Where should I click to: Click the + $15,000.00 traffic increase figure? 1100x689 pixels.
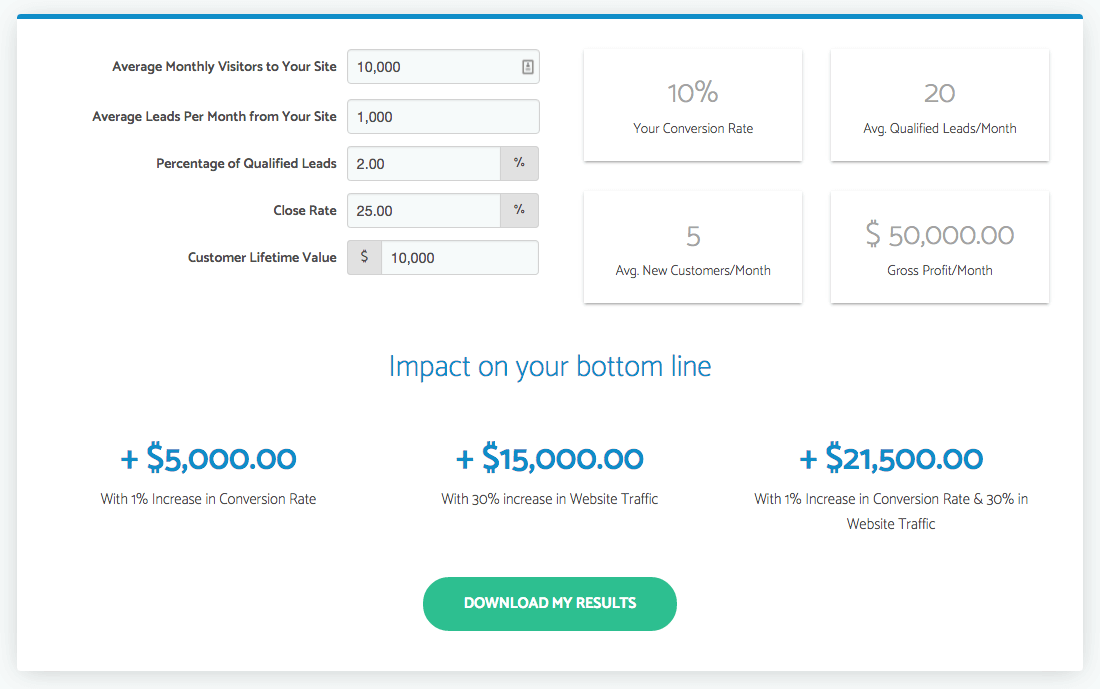pos(550,459)
